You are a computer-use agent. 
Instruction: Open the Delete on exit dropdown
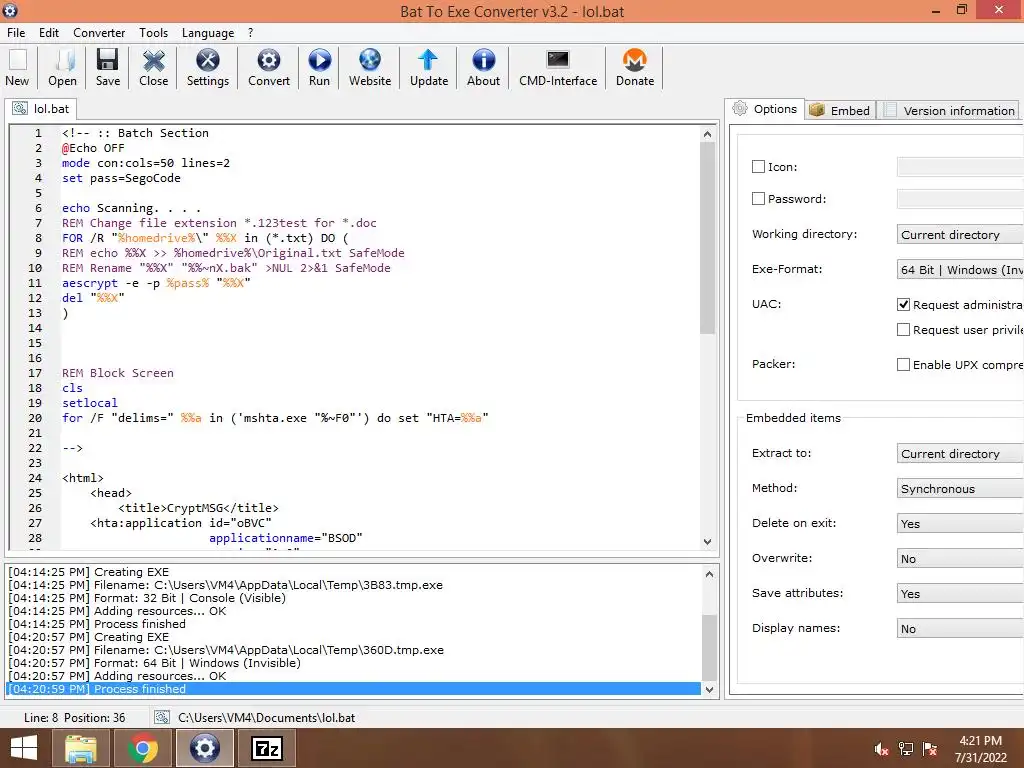coord(960,524)
